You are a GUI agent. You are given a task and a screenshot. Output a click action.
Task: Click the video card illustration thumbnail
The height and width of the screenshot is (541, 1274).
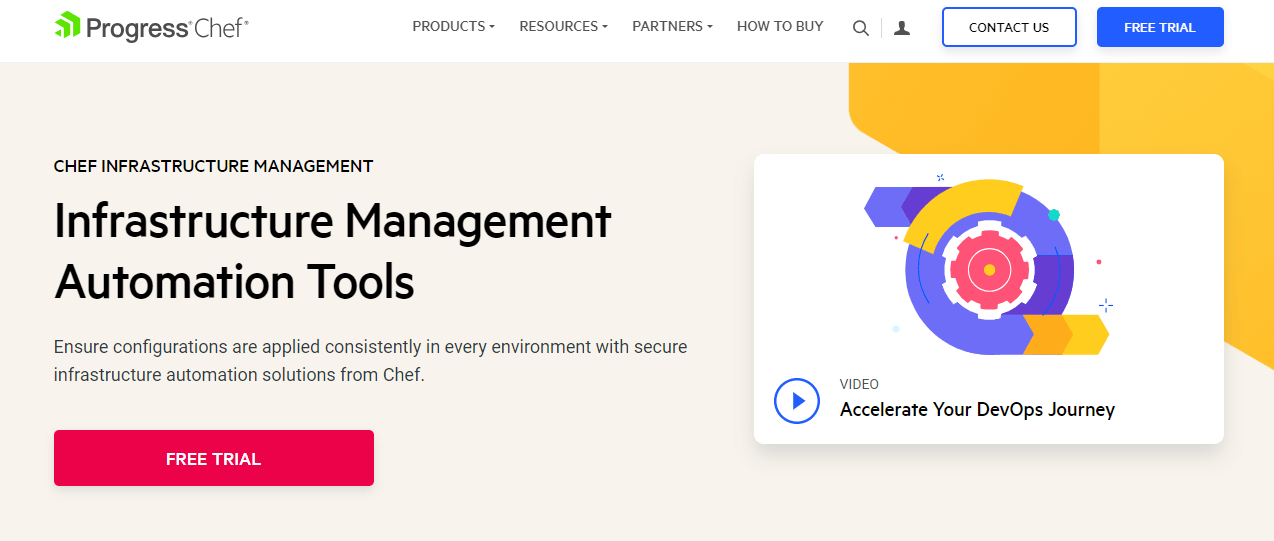[988, 265]
